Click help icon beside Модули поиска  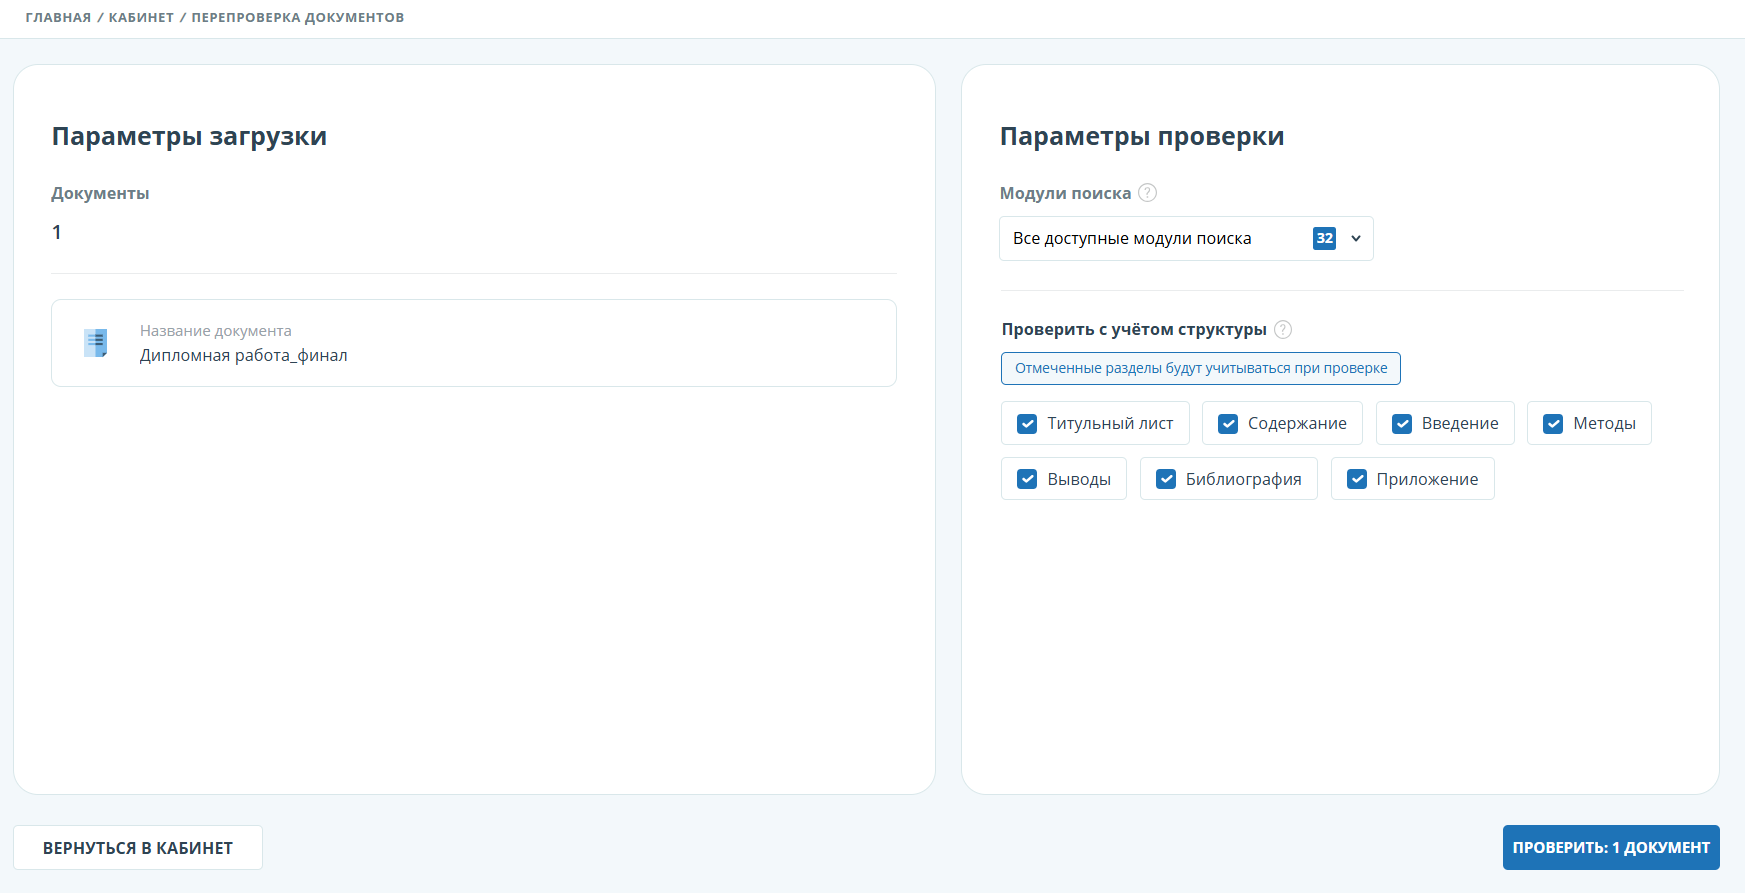[x=1148, y=192]
